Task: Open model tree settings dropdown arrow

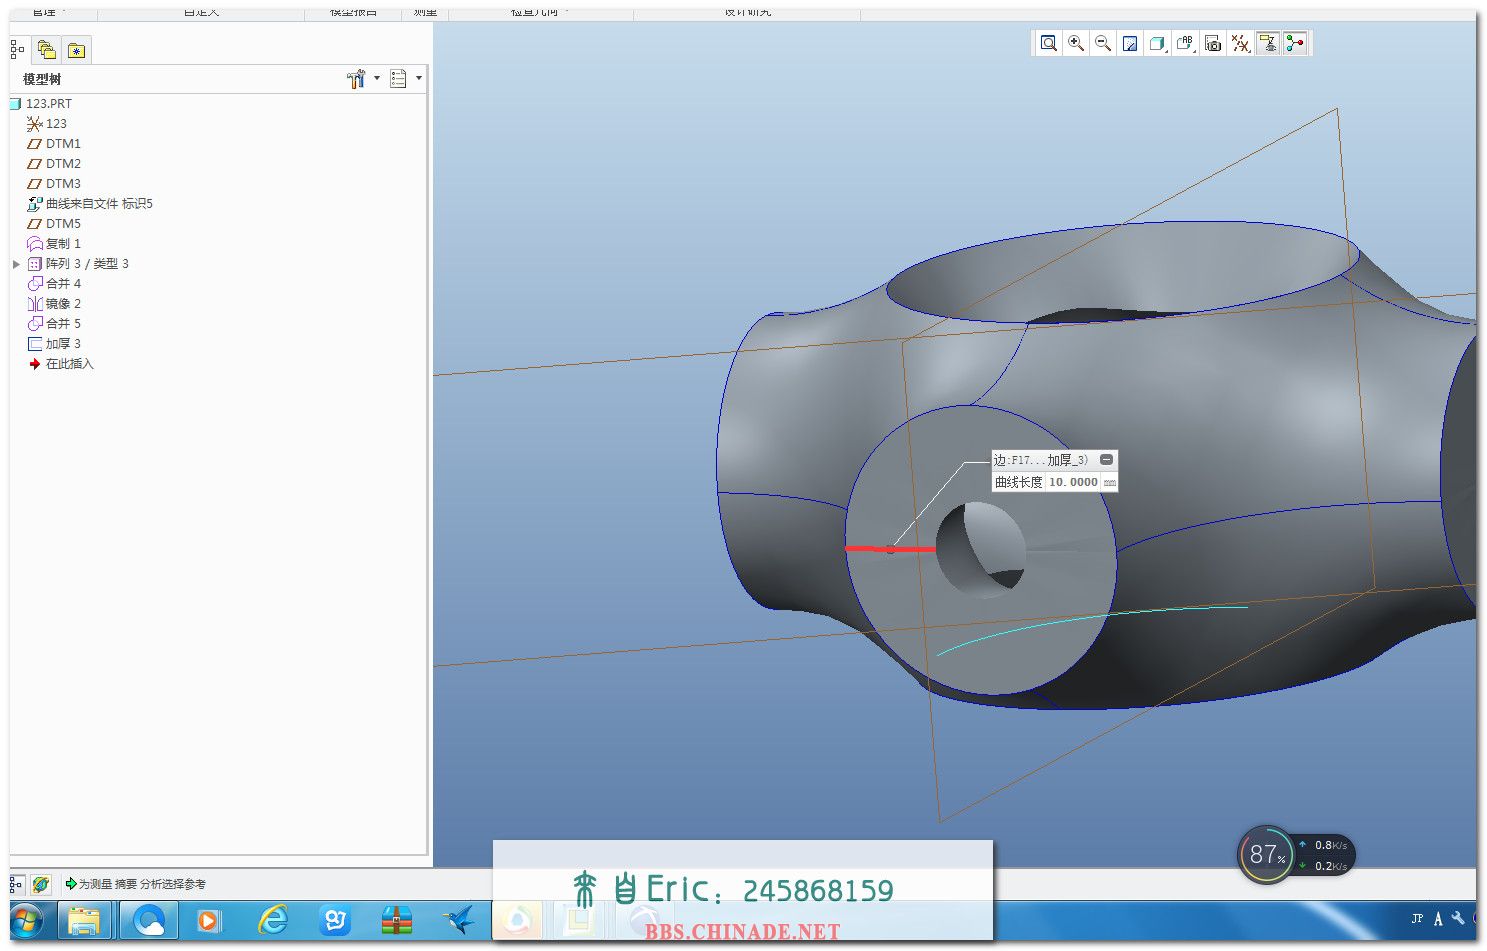Action: pyautogui.click(x=377, y=78)
